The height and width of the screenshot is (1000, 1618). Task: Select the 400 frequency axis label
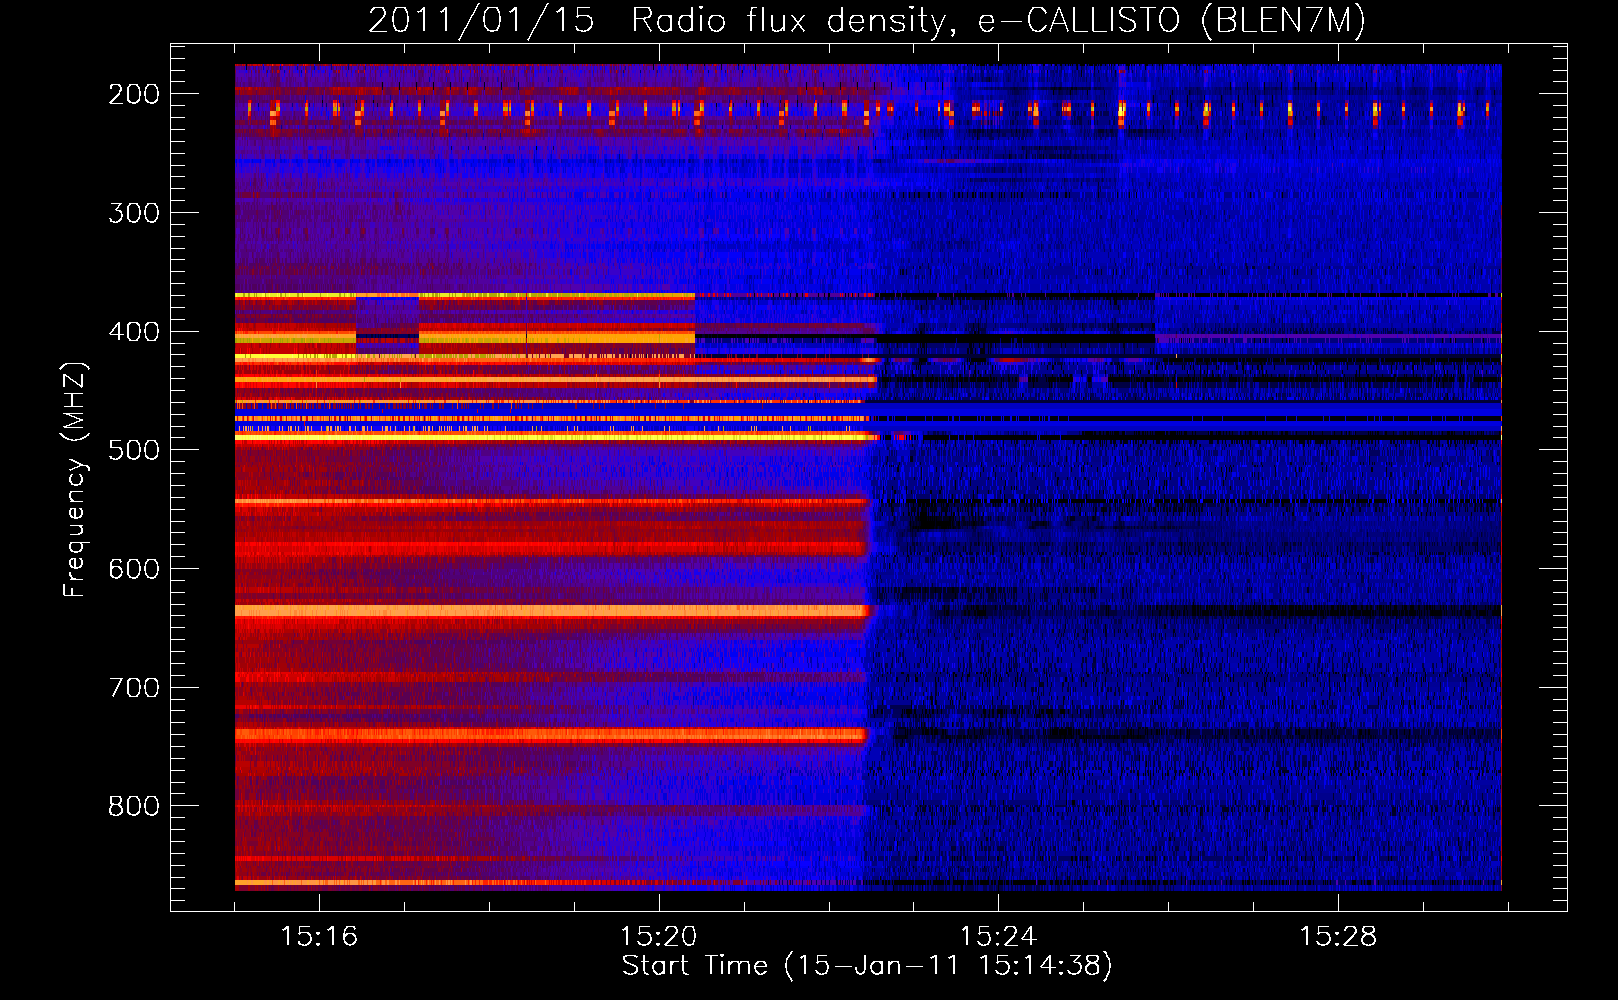(x=134, y=332)
